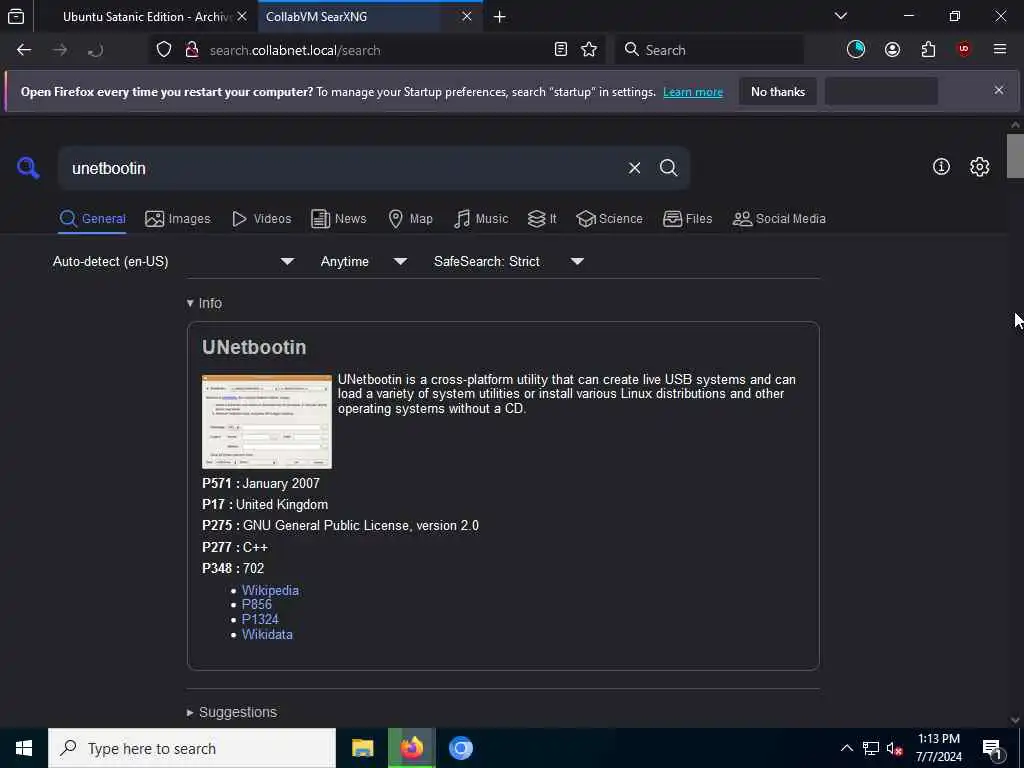Click the taskbar search box
Viewport: 1024px width, 768px height.
point(192,748)
